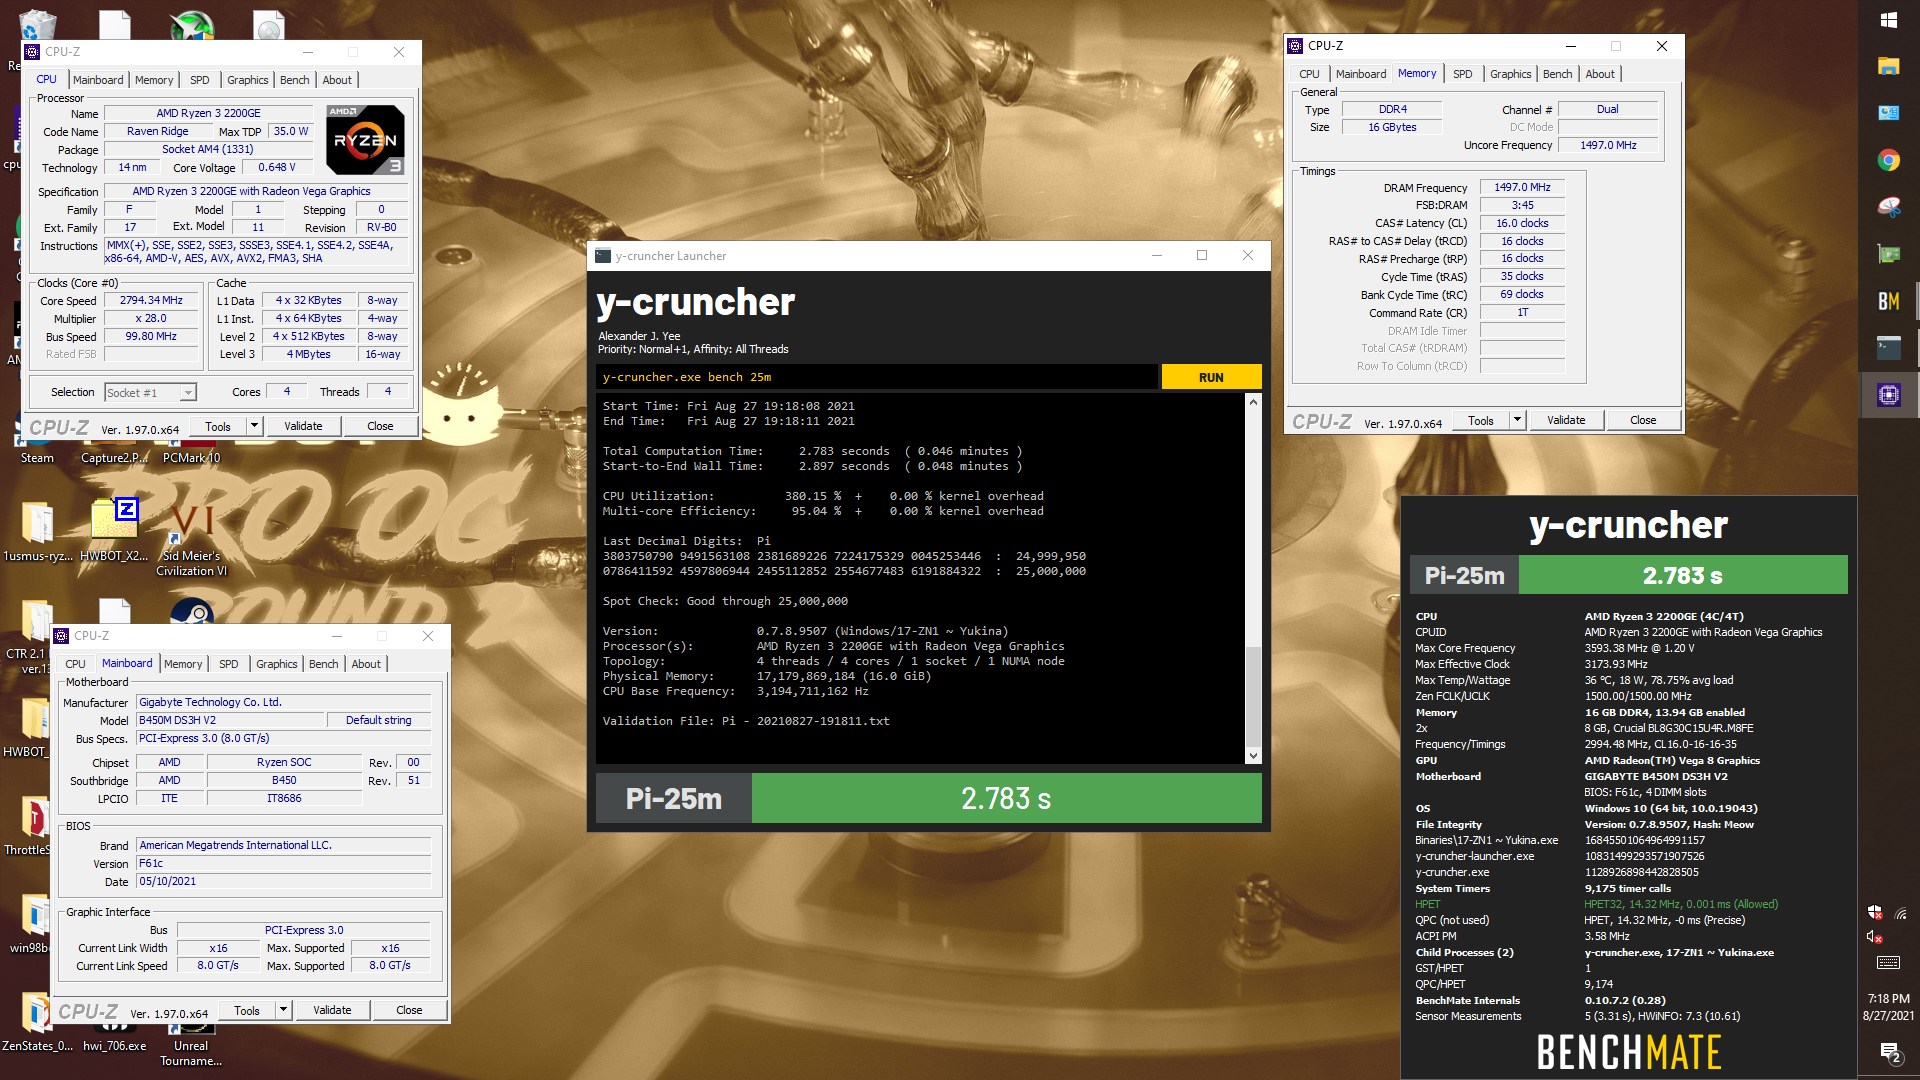
Task: Click the 16 GBytes memory size value
Action: pyautogui.click(x=1392, y=127)
